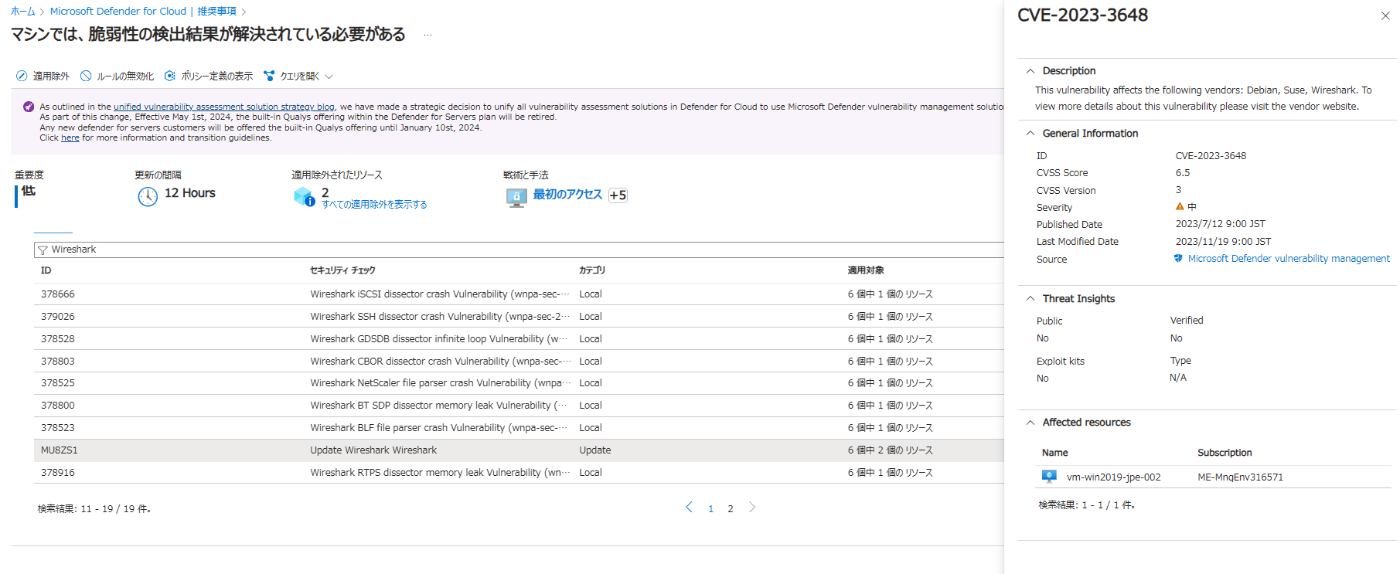Click the 'here' transition guidelines link

[x=70, y=138]
